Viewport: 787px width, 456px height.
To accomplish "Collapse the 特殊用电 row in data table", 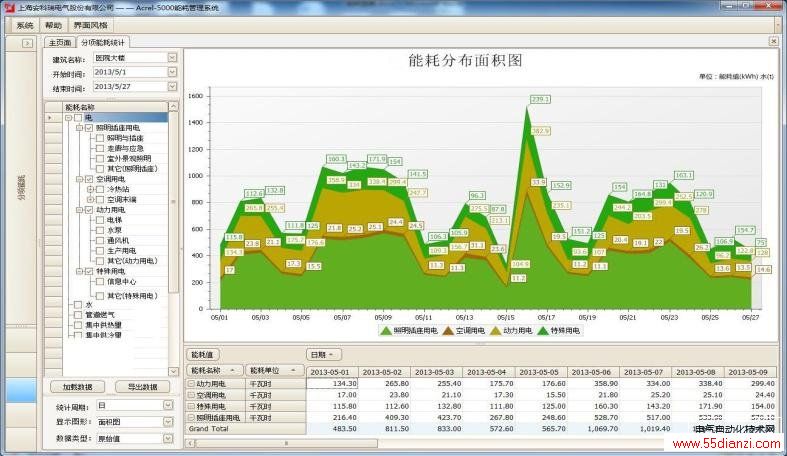I will pos(191,406).
